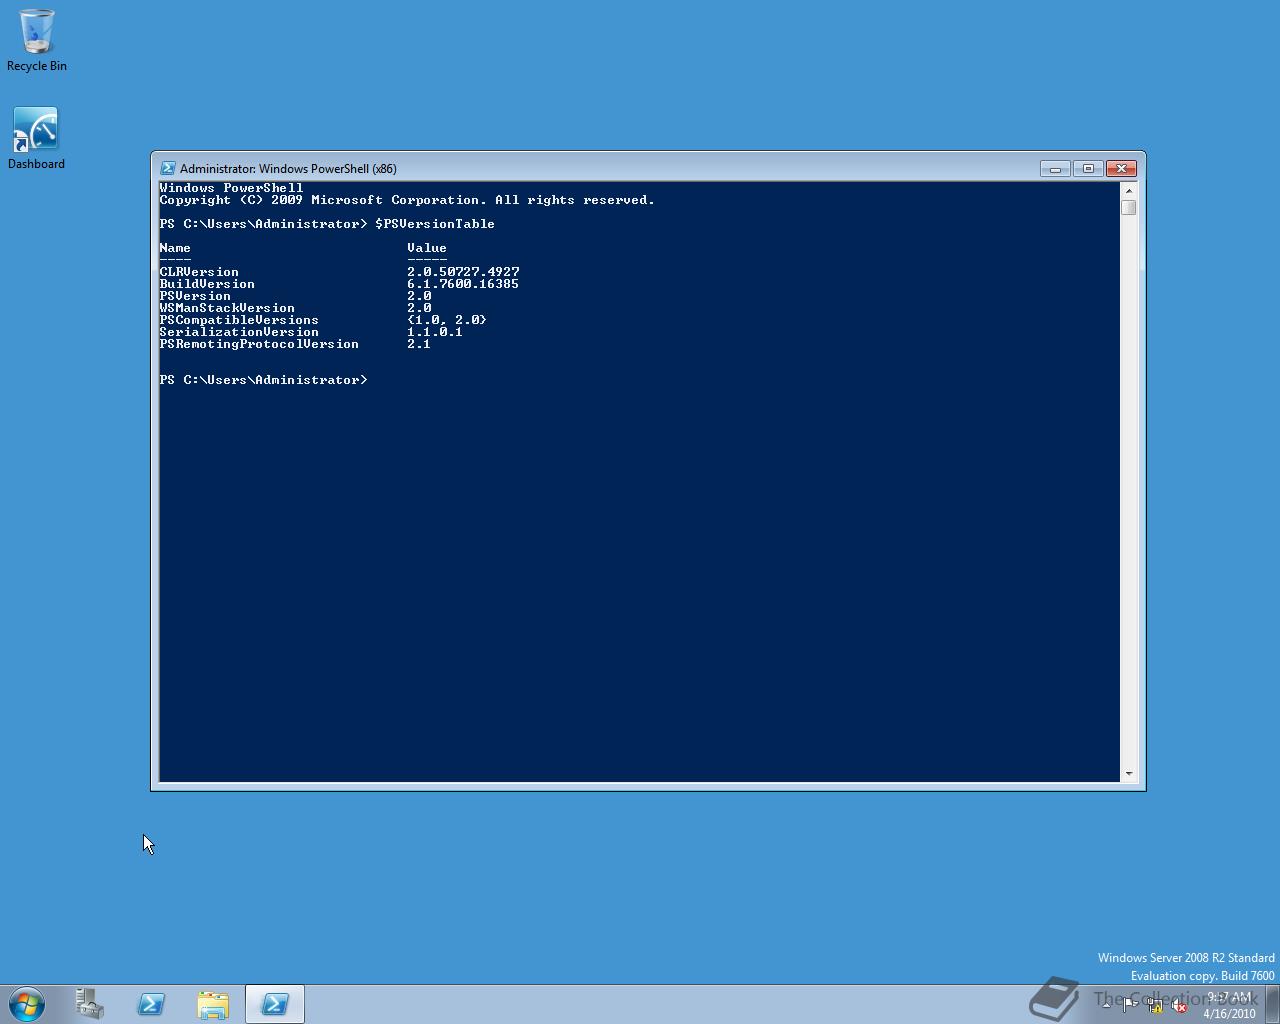The image size is (1280, 1024).
Task: Click the PSCompatibleVersions row name
Action: click(x=239, y=320)
